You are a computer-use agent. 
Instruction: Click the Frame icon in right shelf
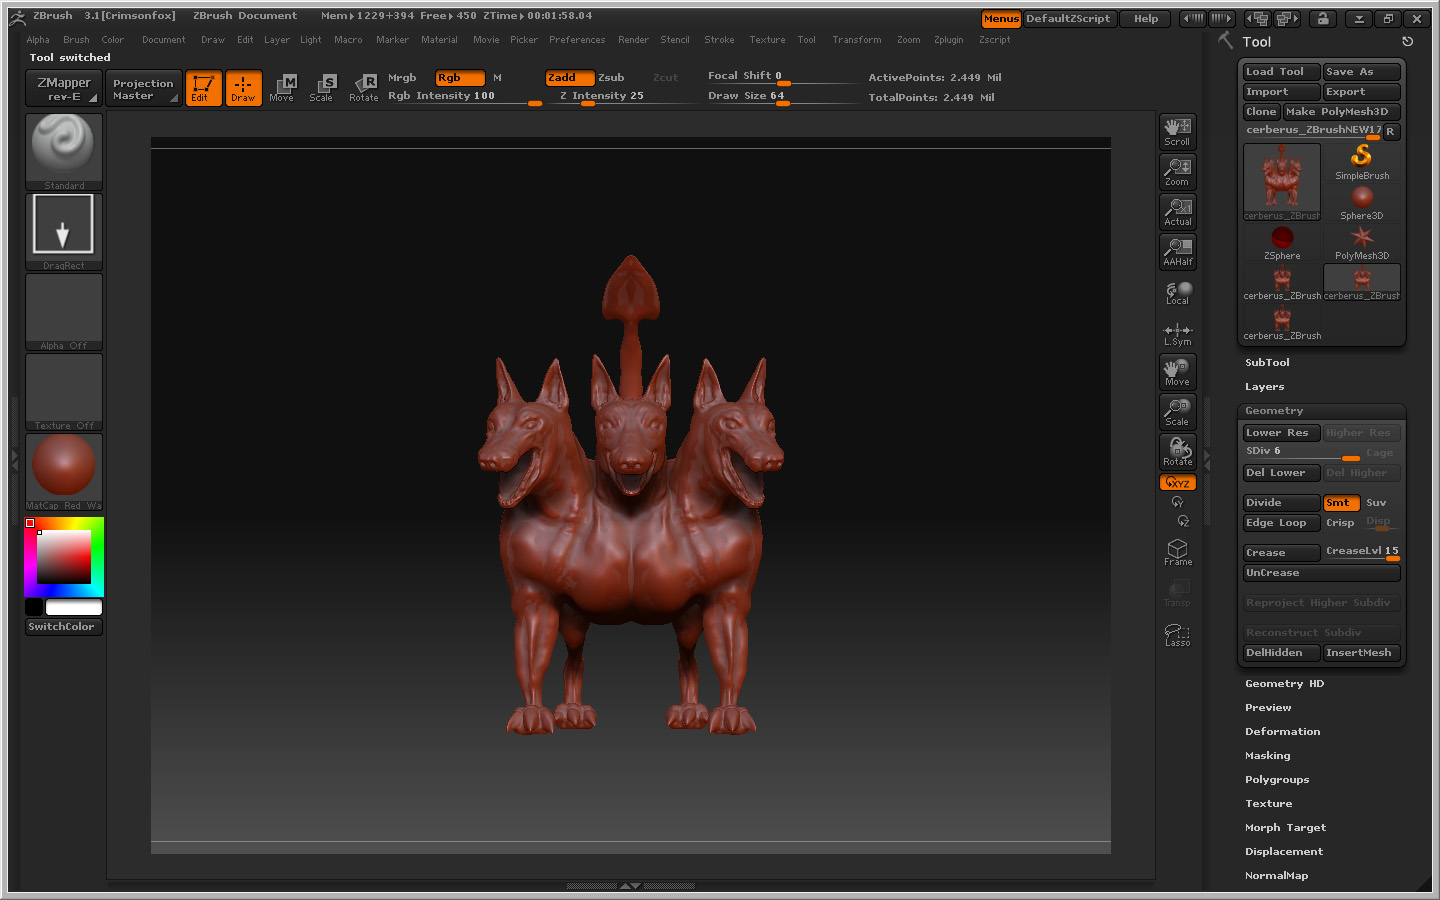(1177, 552)
